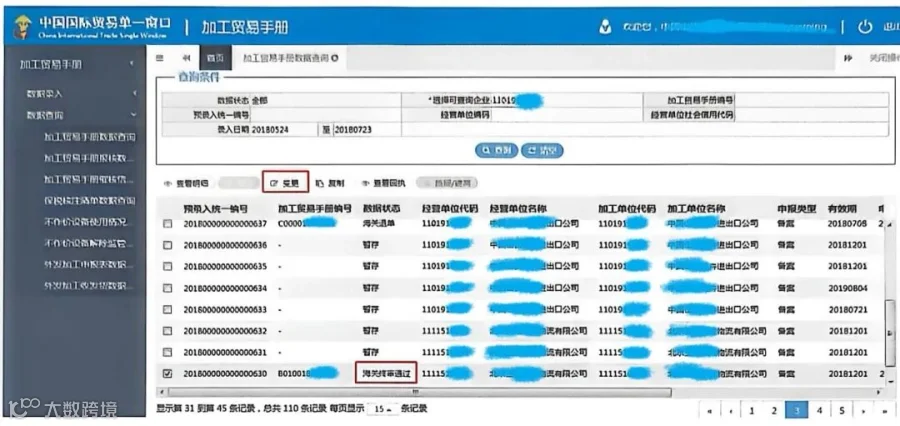This screenshot has height=426, width=900.
Task: Open the 选择可查询企业 dropdown
Action: 567,100
